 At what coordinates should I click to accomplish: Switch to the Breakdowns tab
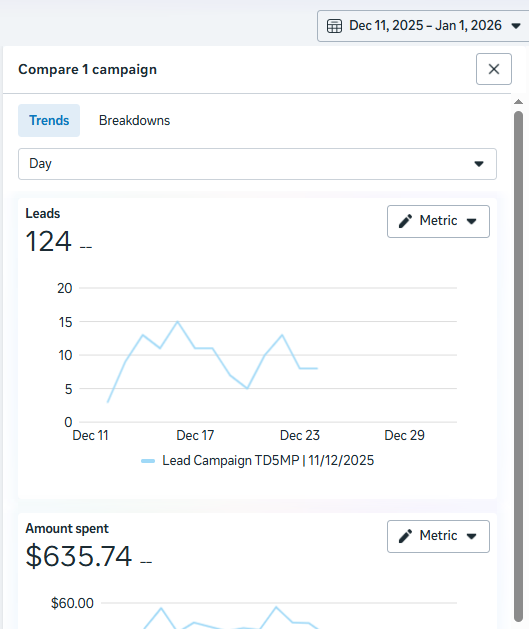134,120
